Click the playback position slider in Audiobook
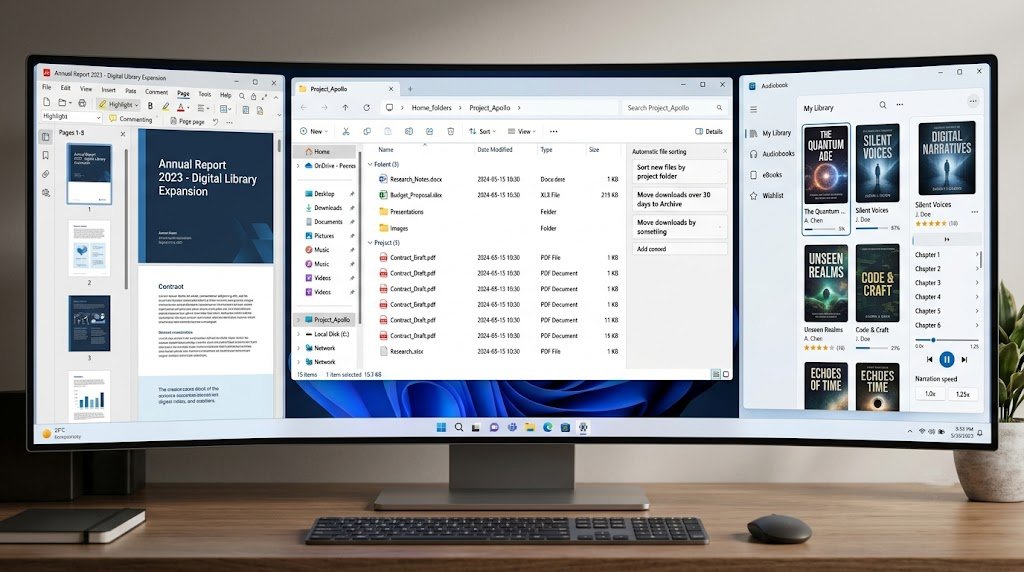Image resolution: width=1024 pixels, height=572 pixels. pyautogui.click(x=946, y=340)
